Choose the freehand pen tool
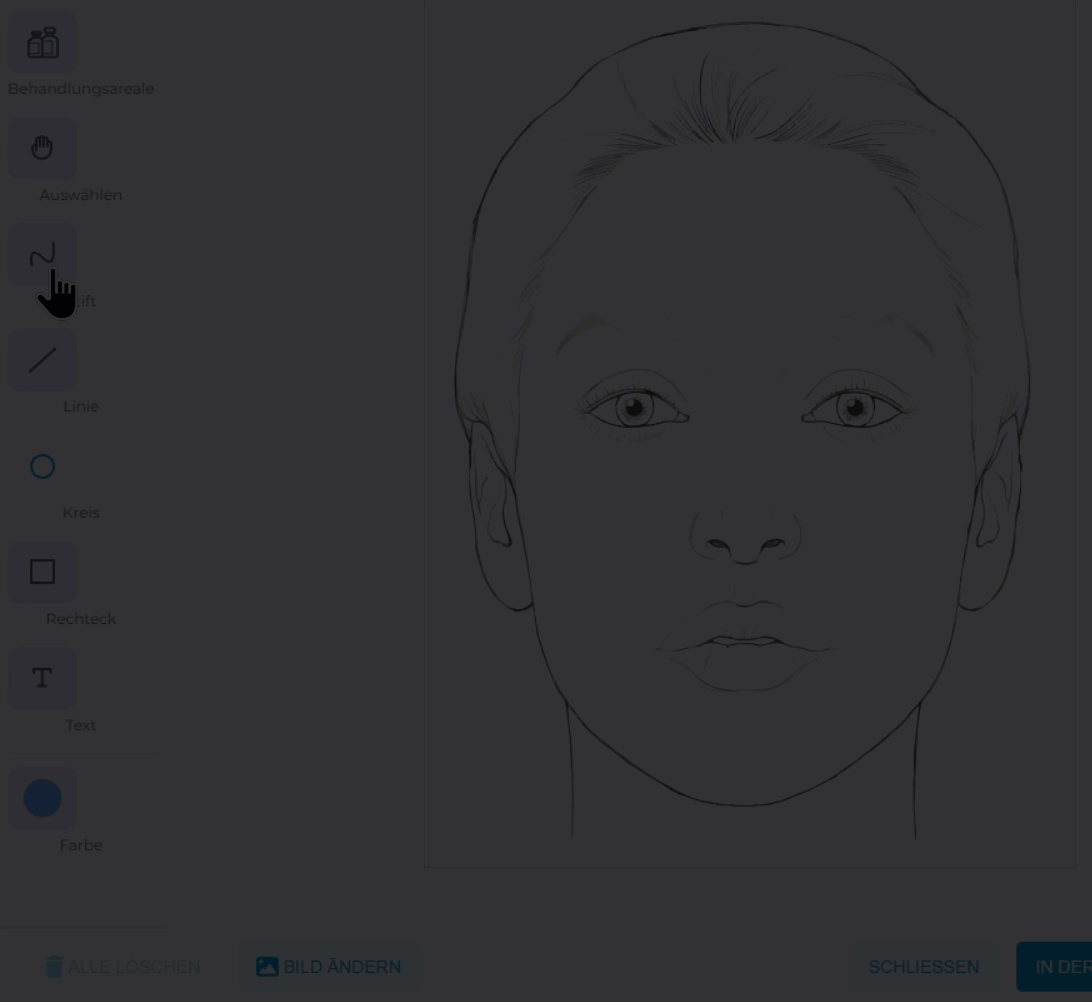The width and height of the screenshot is (1092, 1002). point(42,255)
